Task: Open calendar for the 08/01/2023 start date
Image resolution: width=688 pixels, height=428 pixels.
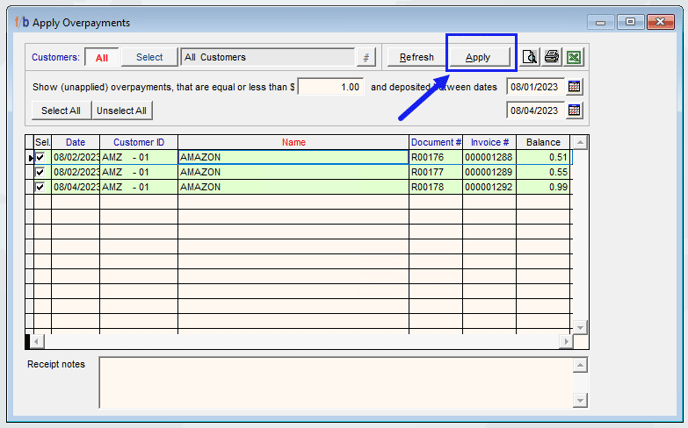Action: click(x=574, y=87)
